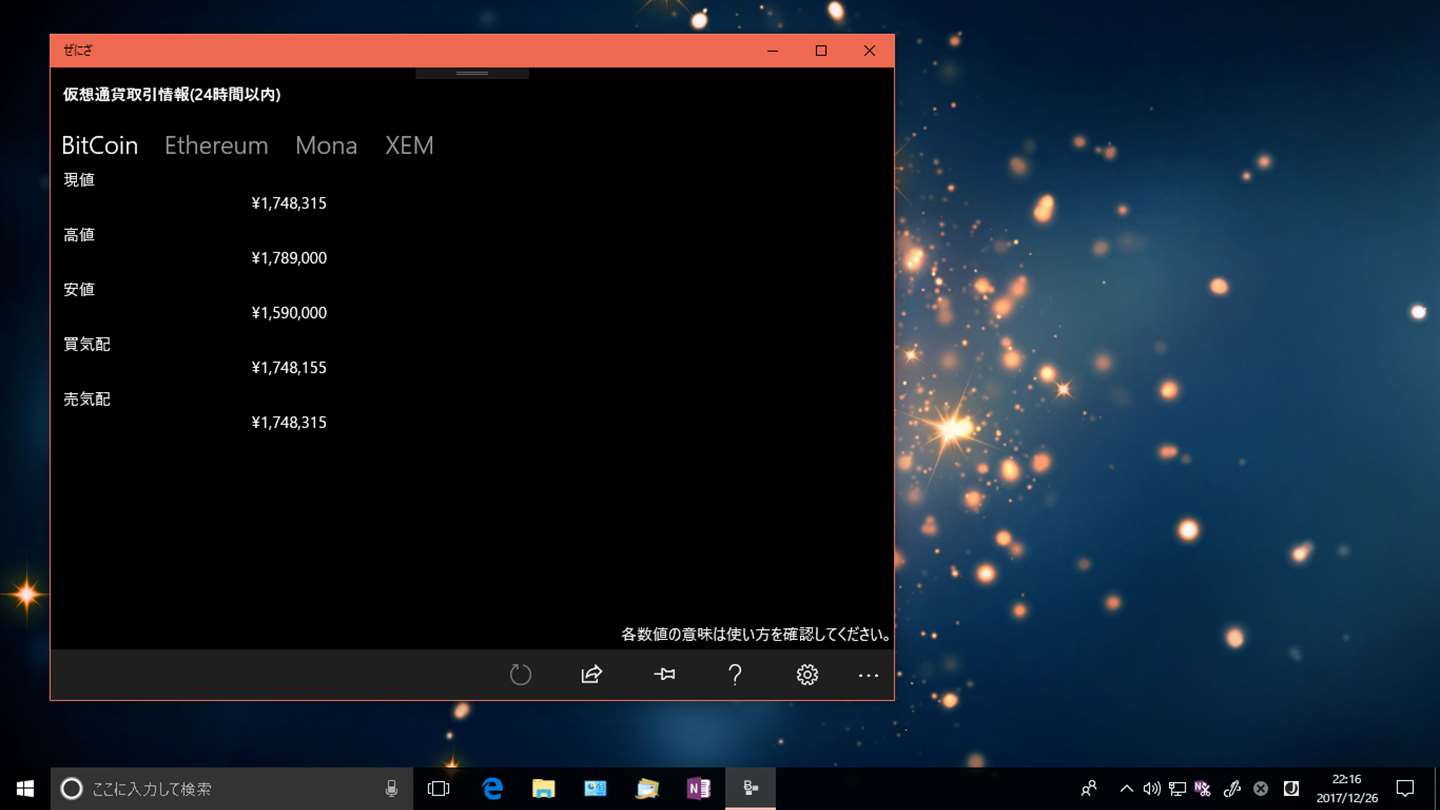Switch to the Ethereum tab
Viewport: 1440px width, 810px height.
tap(216, 145)
